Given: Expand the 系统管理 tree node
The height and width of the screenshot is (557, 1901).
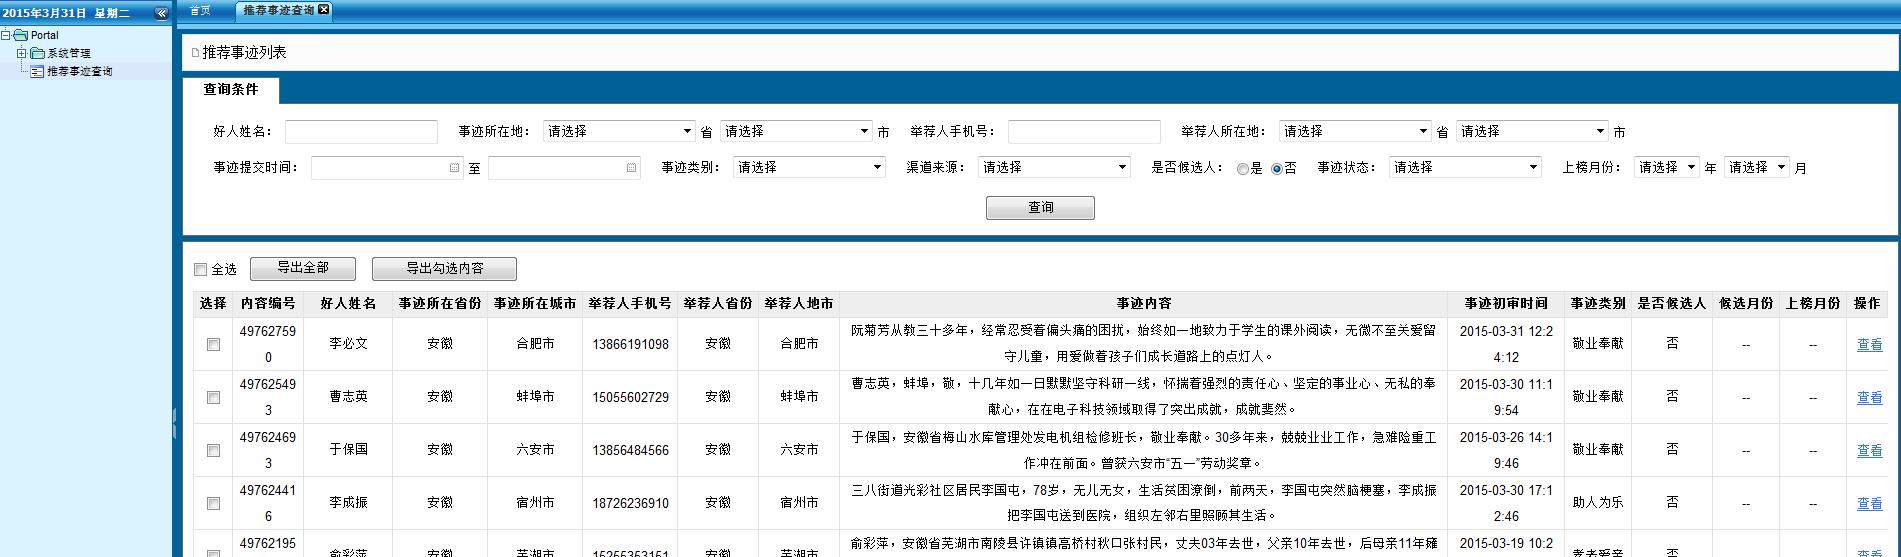Looking at the screenshot, I should click(x=21, y=53).
